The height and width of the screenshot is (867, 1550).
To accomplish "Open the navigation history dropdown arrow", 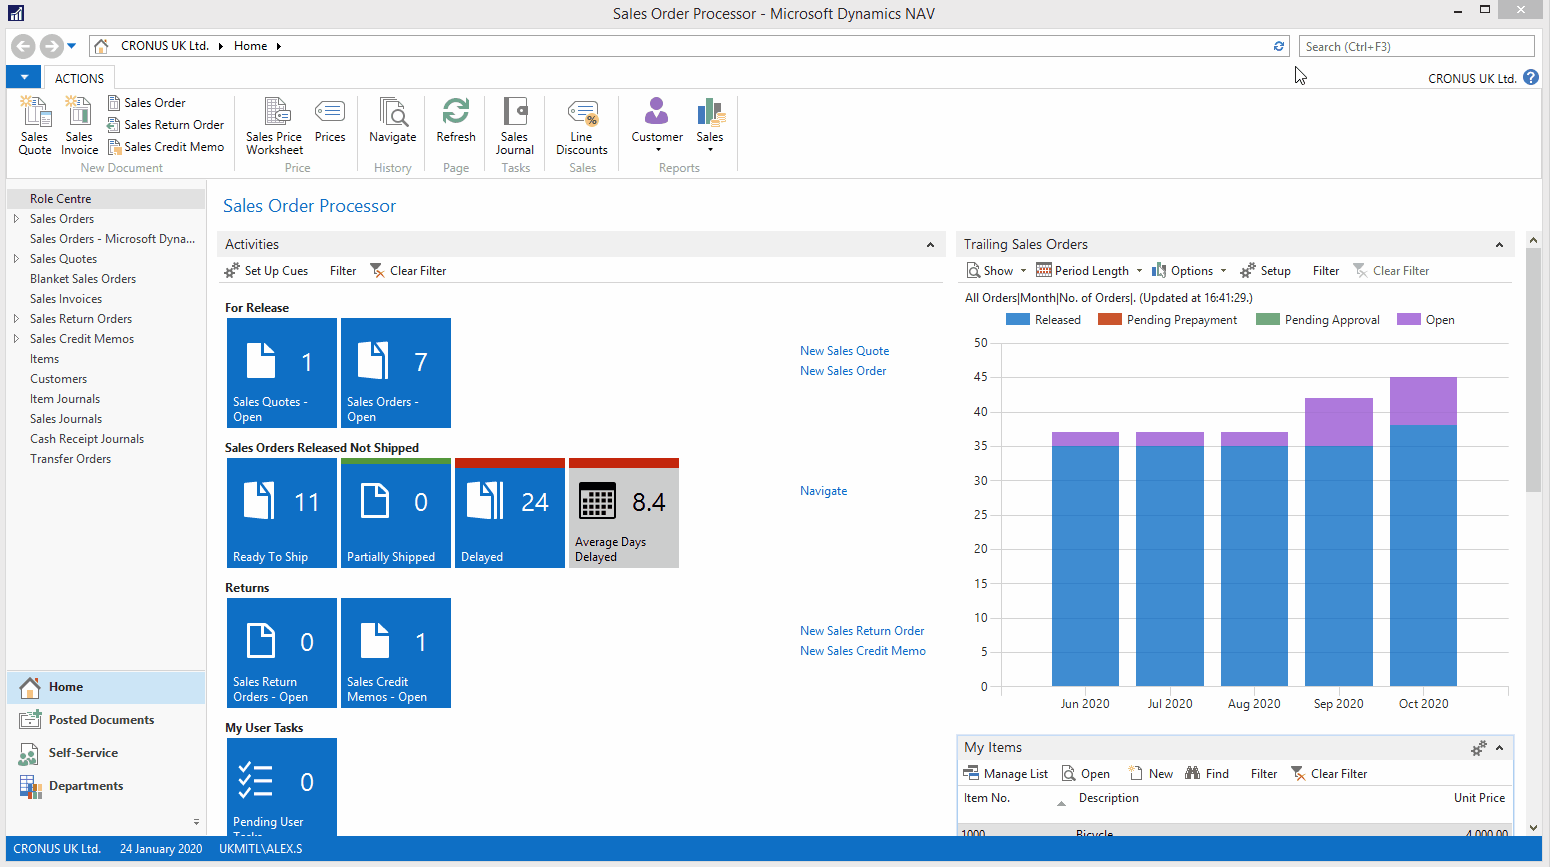I will 72,46.
